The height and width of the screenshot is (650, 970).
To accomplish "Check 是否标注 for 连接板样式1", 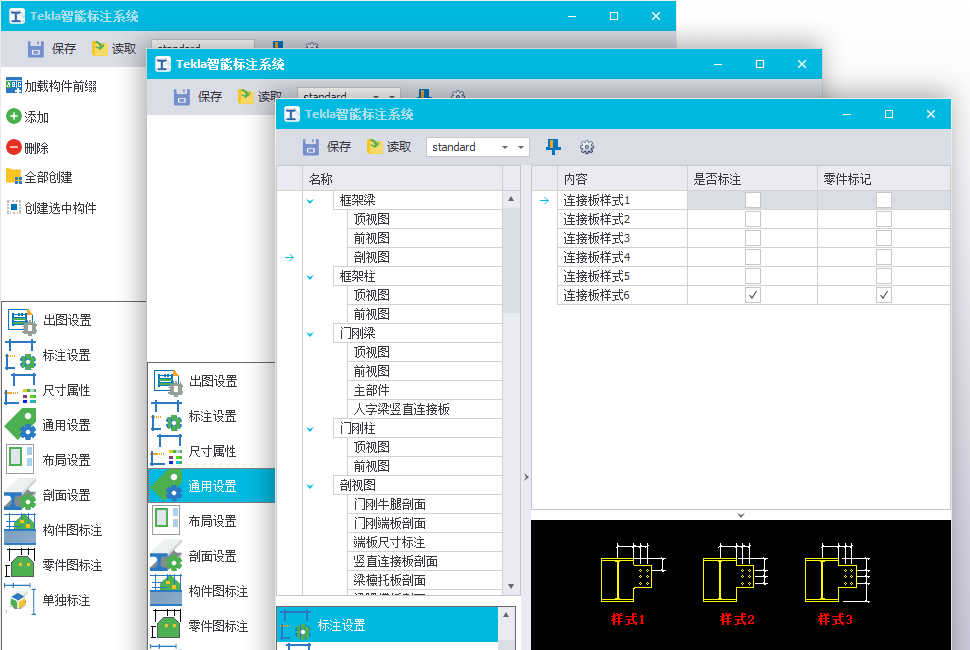I will tap(753, 200).
